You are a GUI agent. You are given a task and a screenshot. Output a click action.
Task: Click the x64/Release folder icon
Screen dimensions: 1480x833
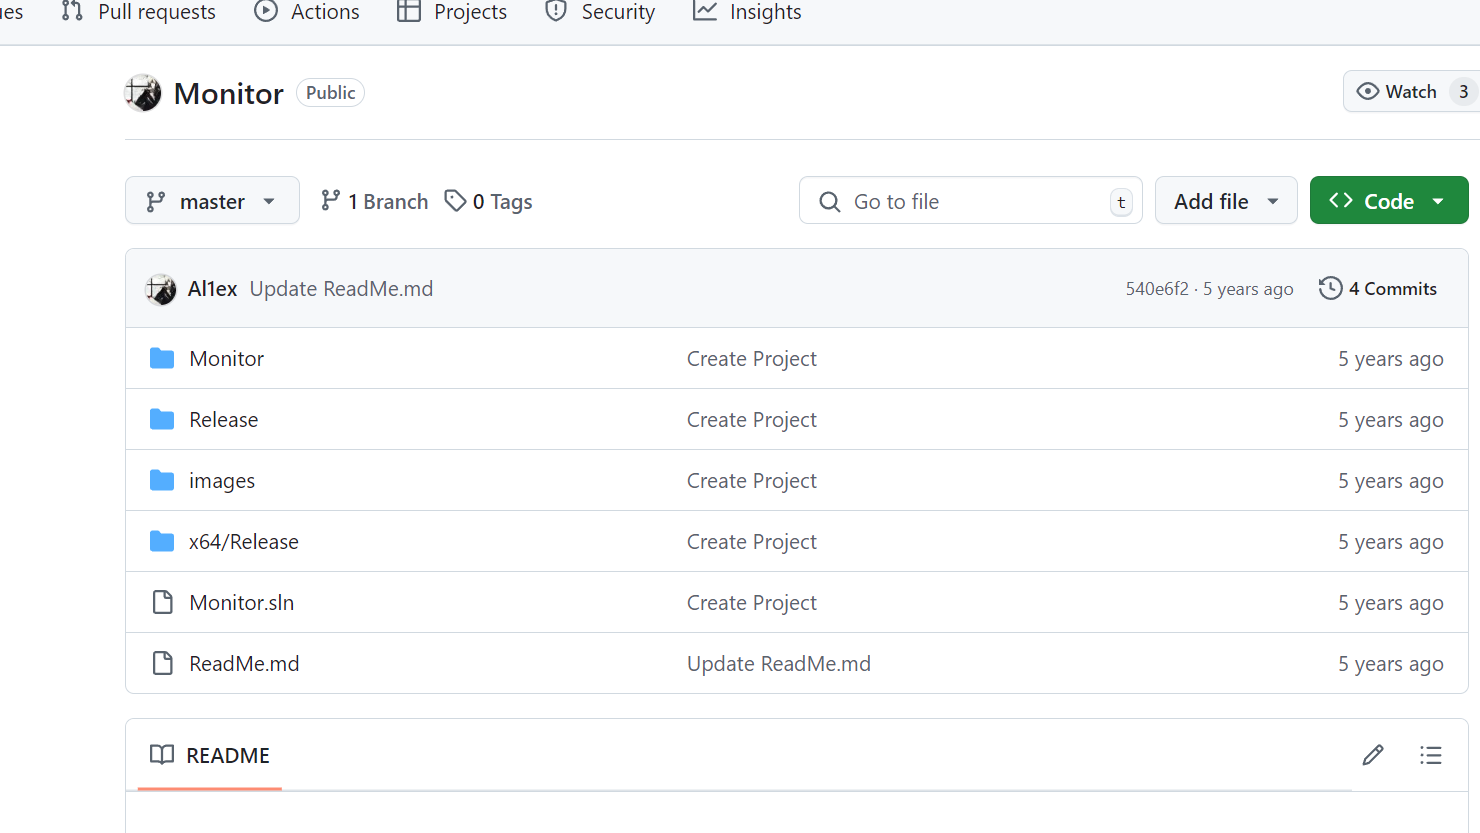(162, 541)
